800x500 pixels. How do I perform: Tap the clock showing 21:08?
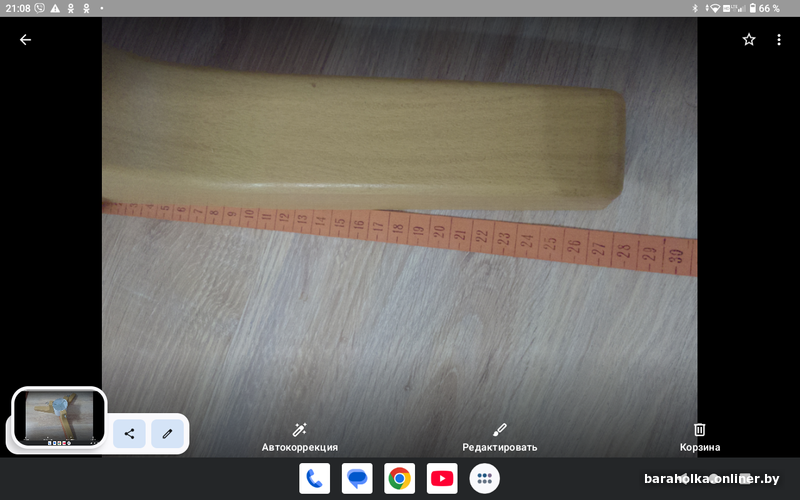pos(18,8)
